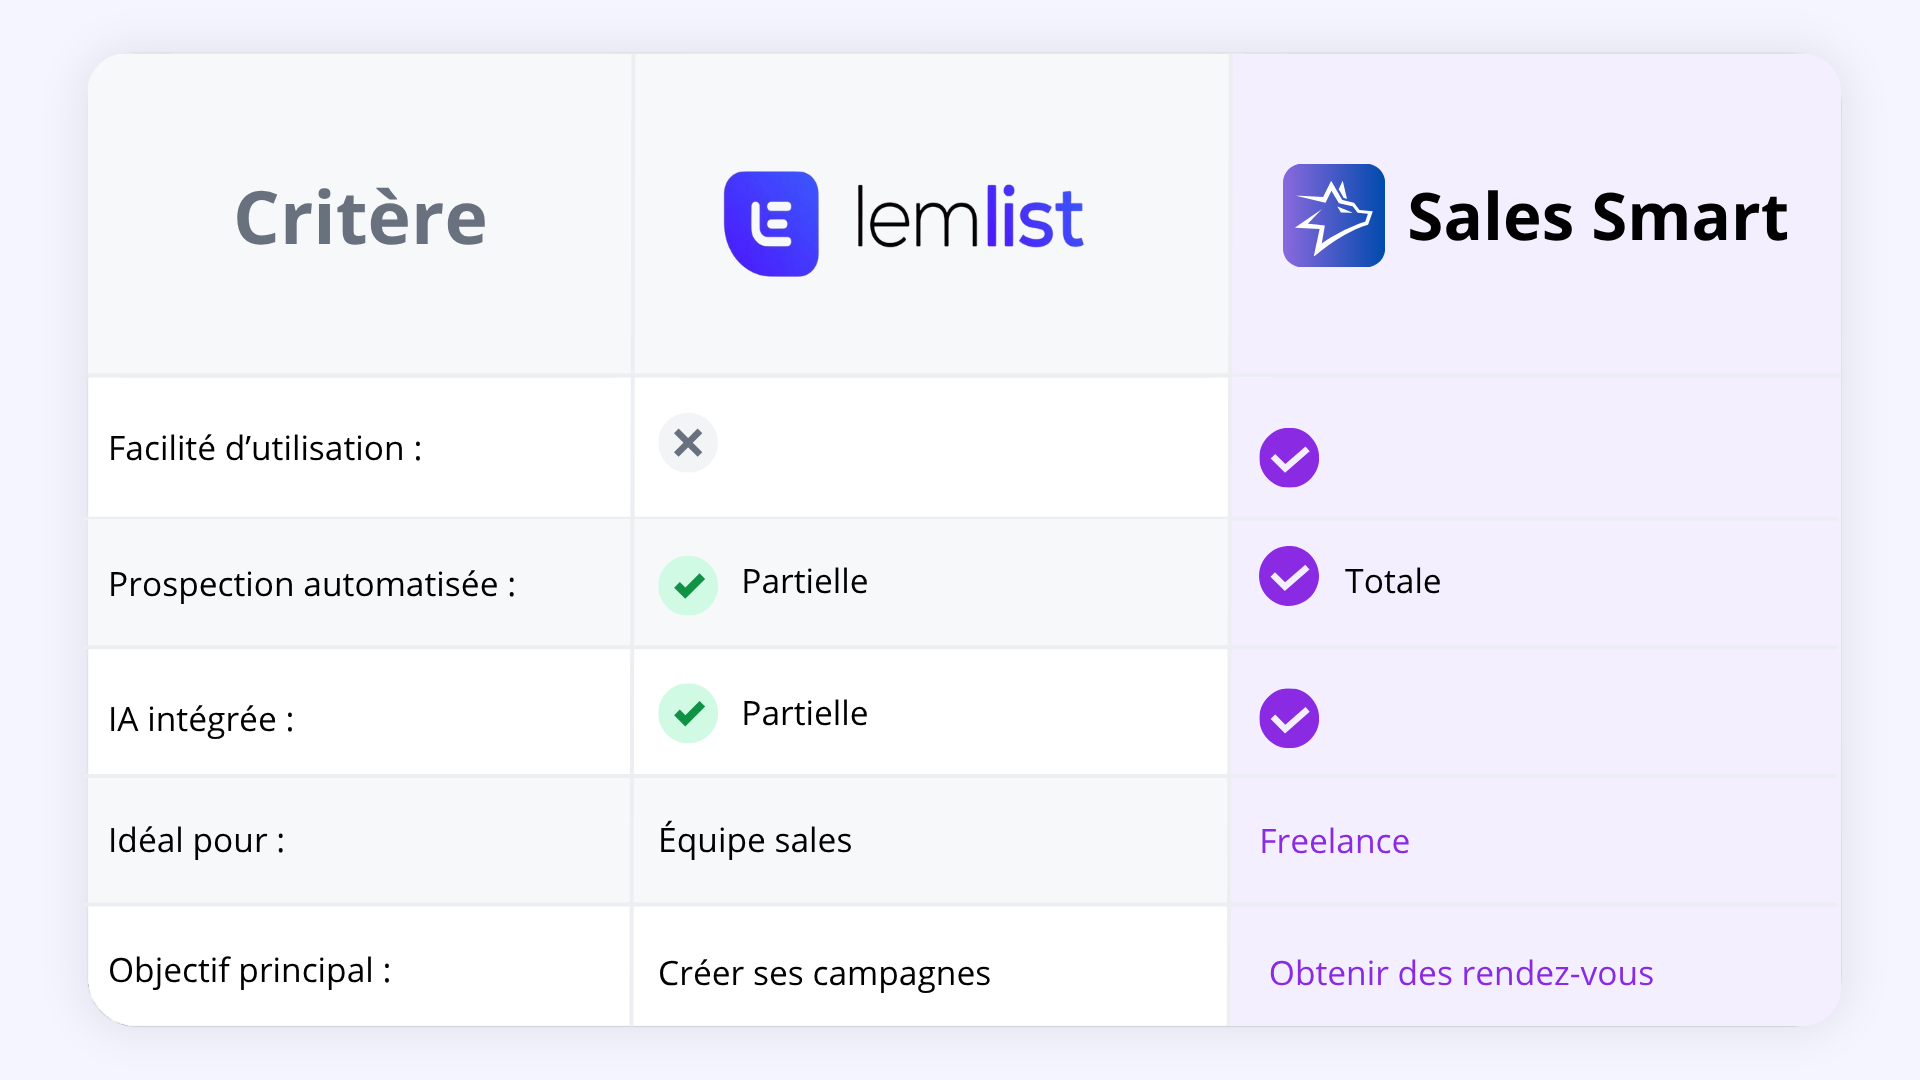Image resolution: width=1920 pixels, height=1080 pixels.
Task: Click the Objectif principal row label
Action: coord(250,970)
